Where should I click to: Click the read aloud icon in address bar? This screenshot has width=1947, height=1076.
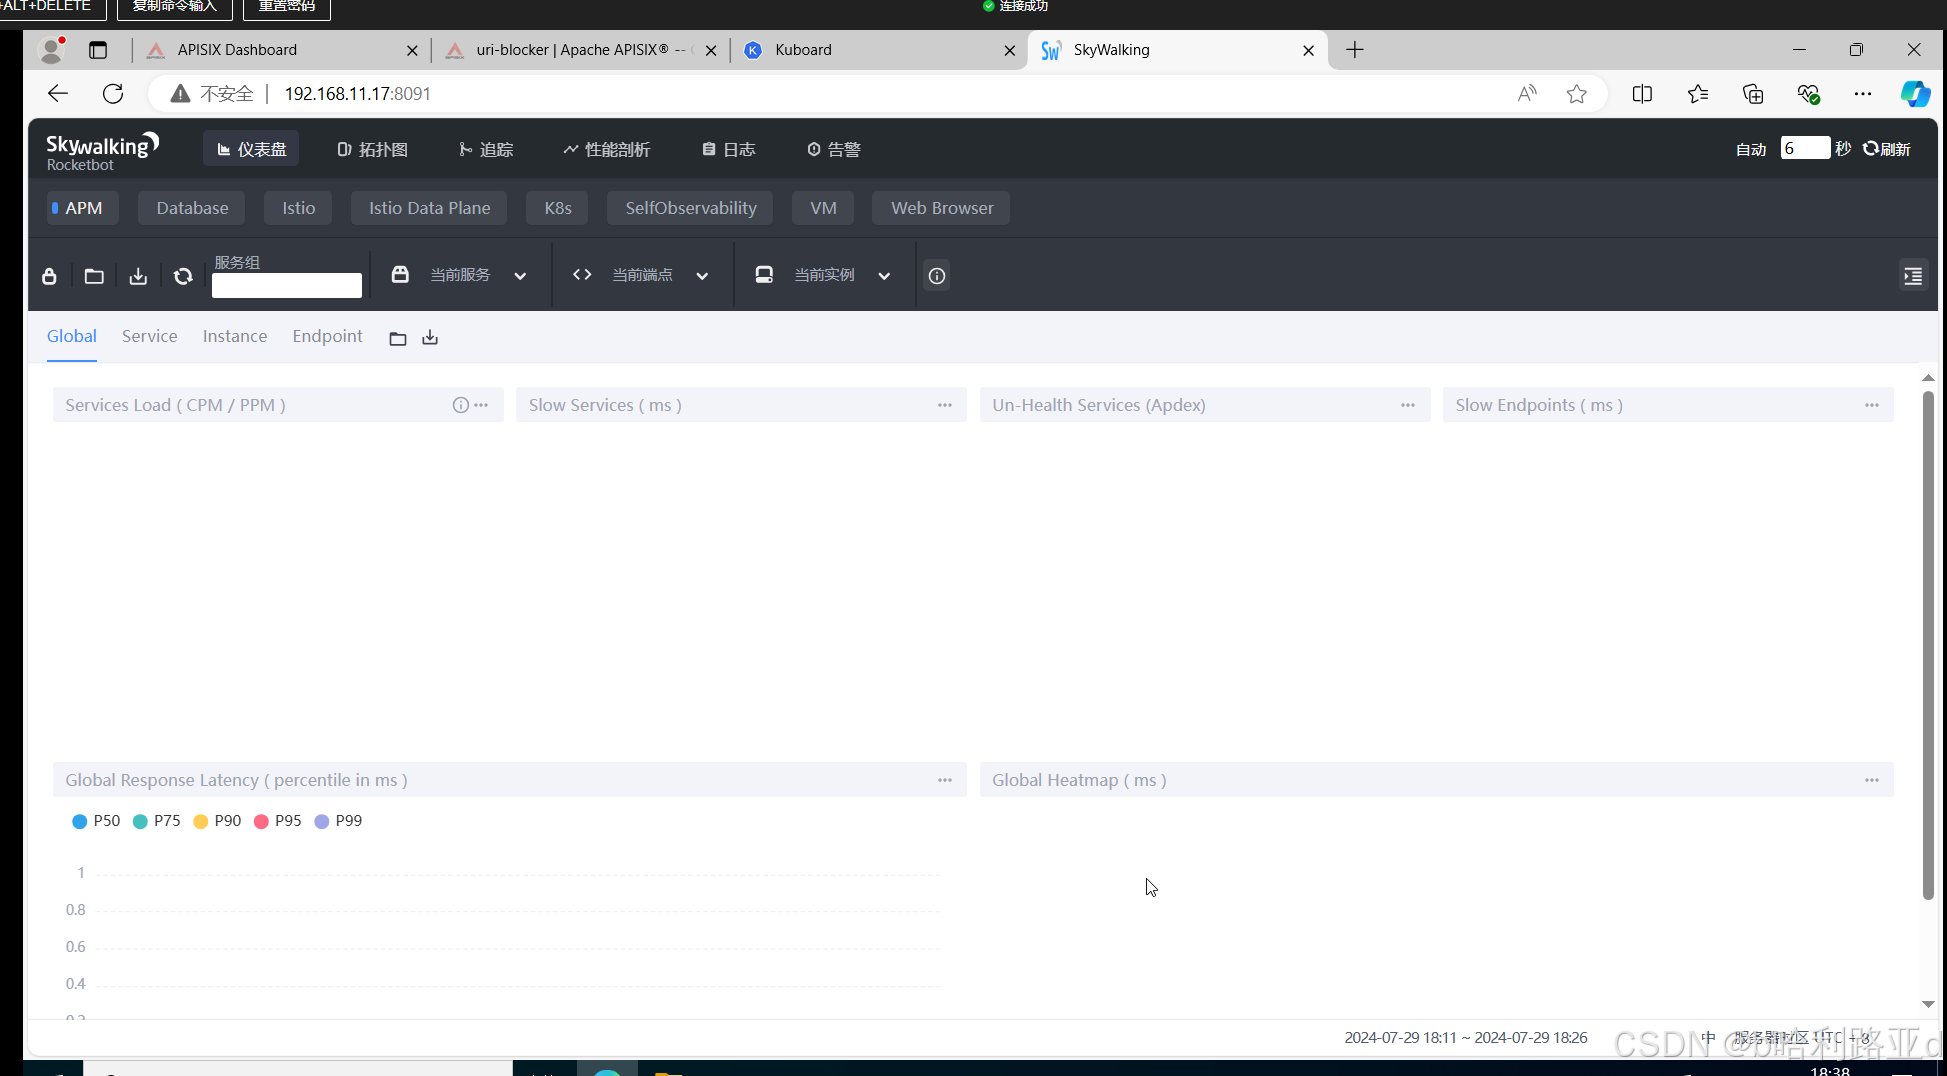[x=1527, y=94]
